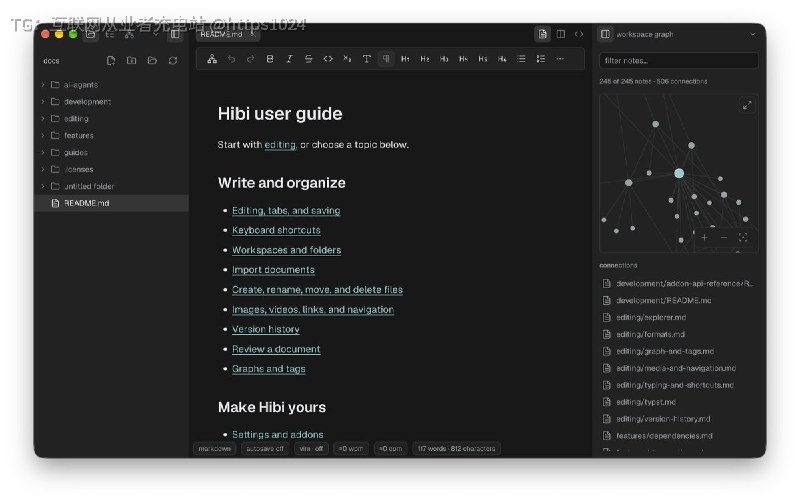The height and width of the screenshot is (503, 800).
Task: Expand the licenses folder
Action: [x=111, y=169]
